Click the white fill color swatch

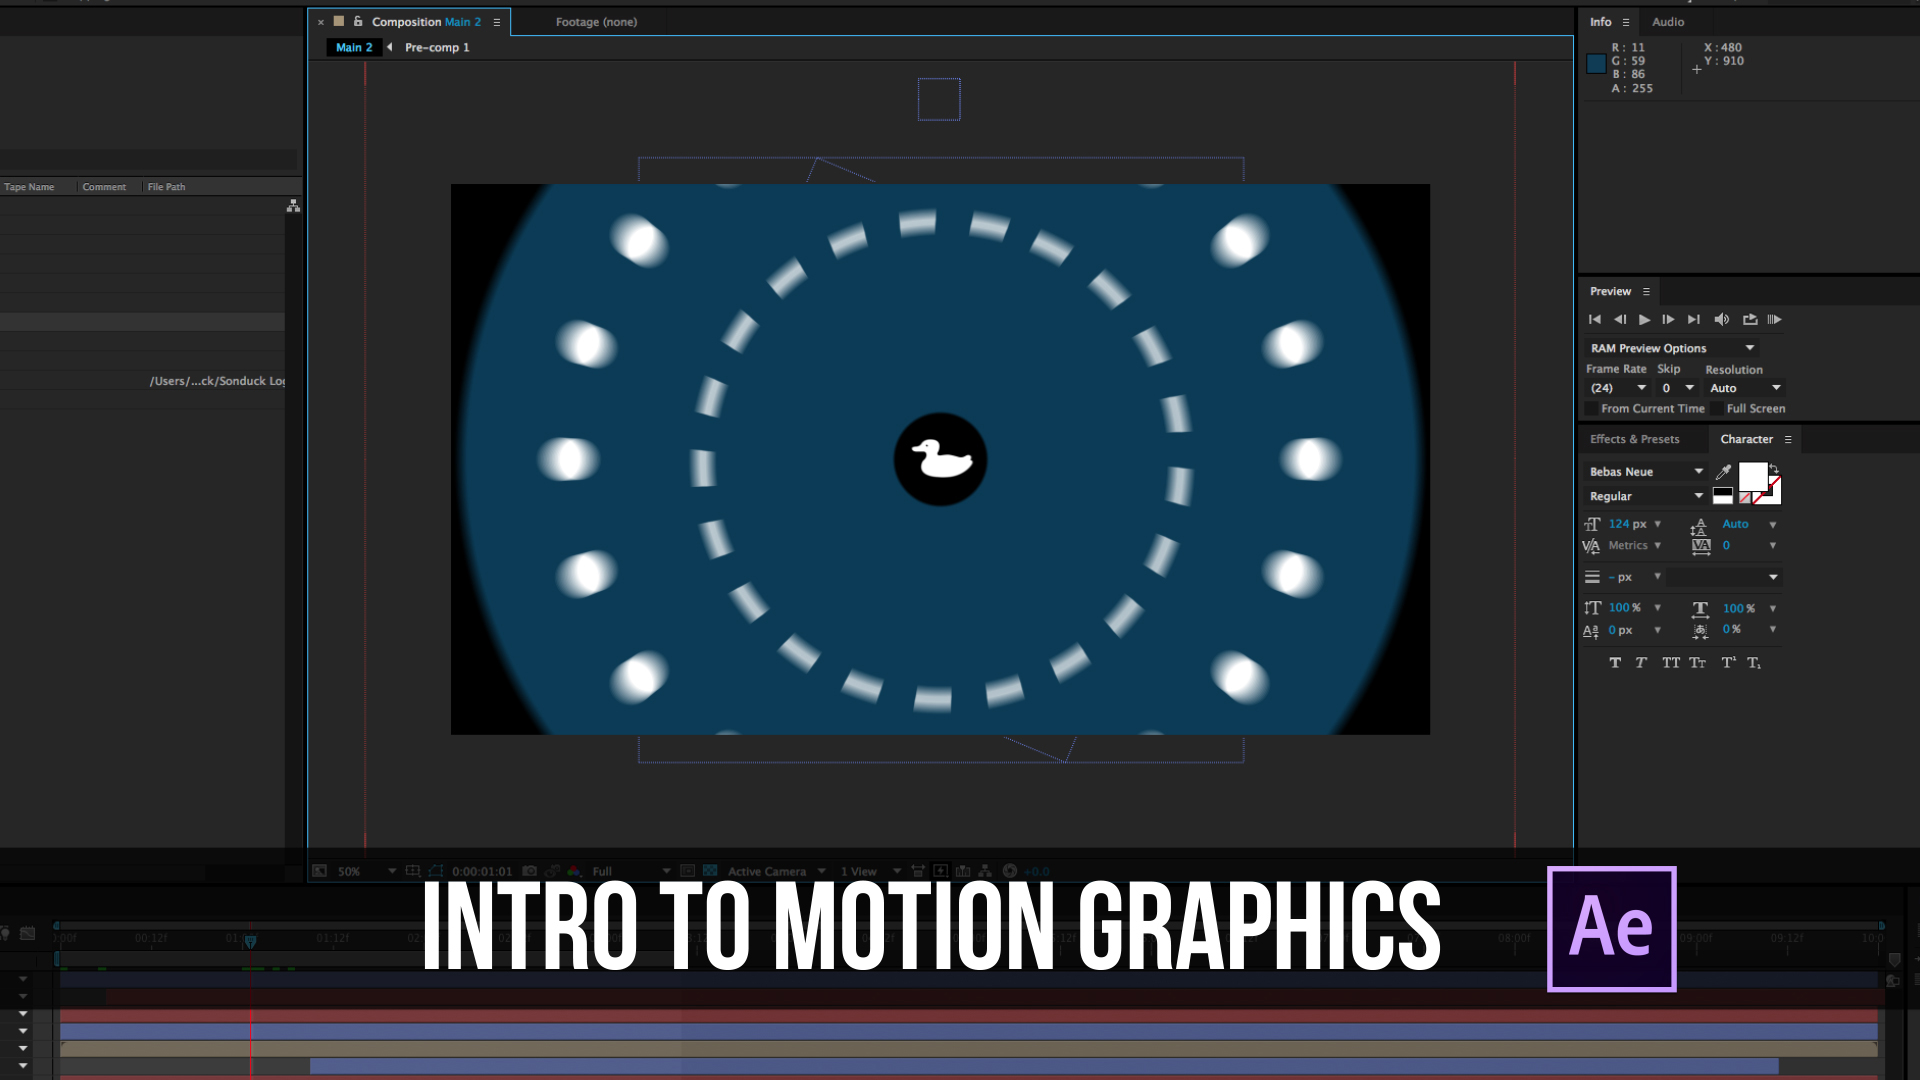pos(1754,477)
